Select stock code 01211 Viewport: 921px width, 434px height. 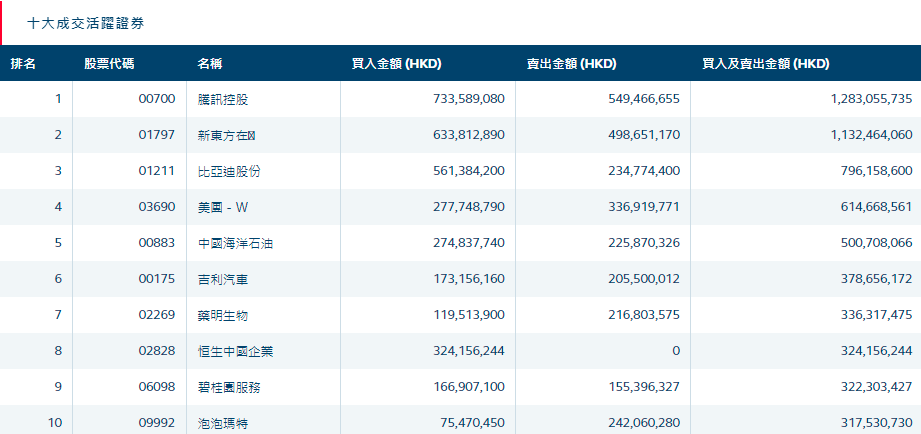point(157,171)
